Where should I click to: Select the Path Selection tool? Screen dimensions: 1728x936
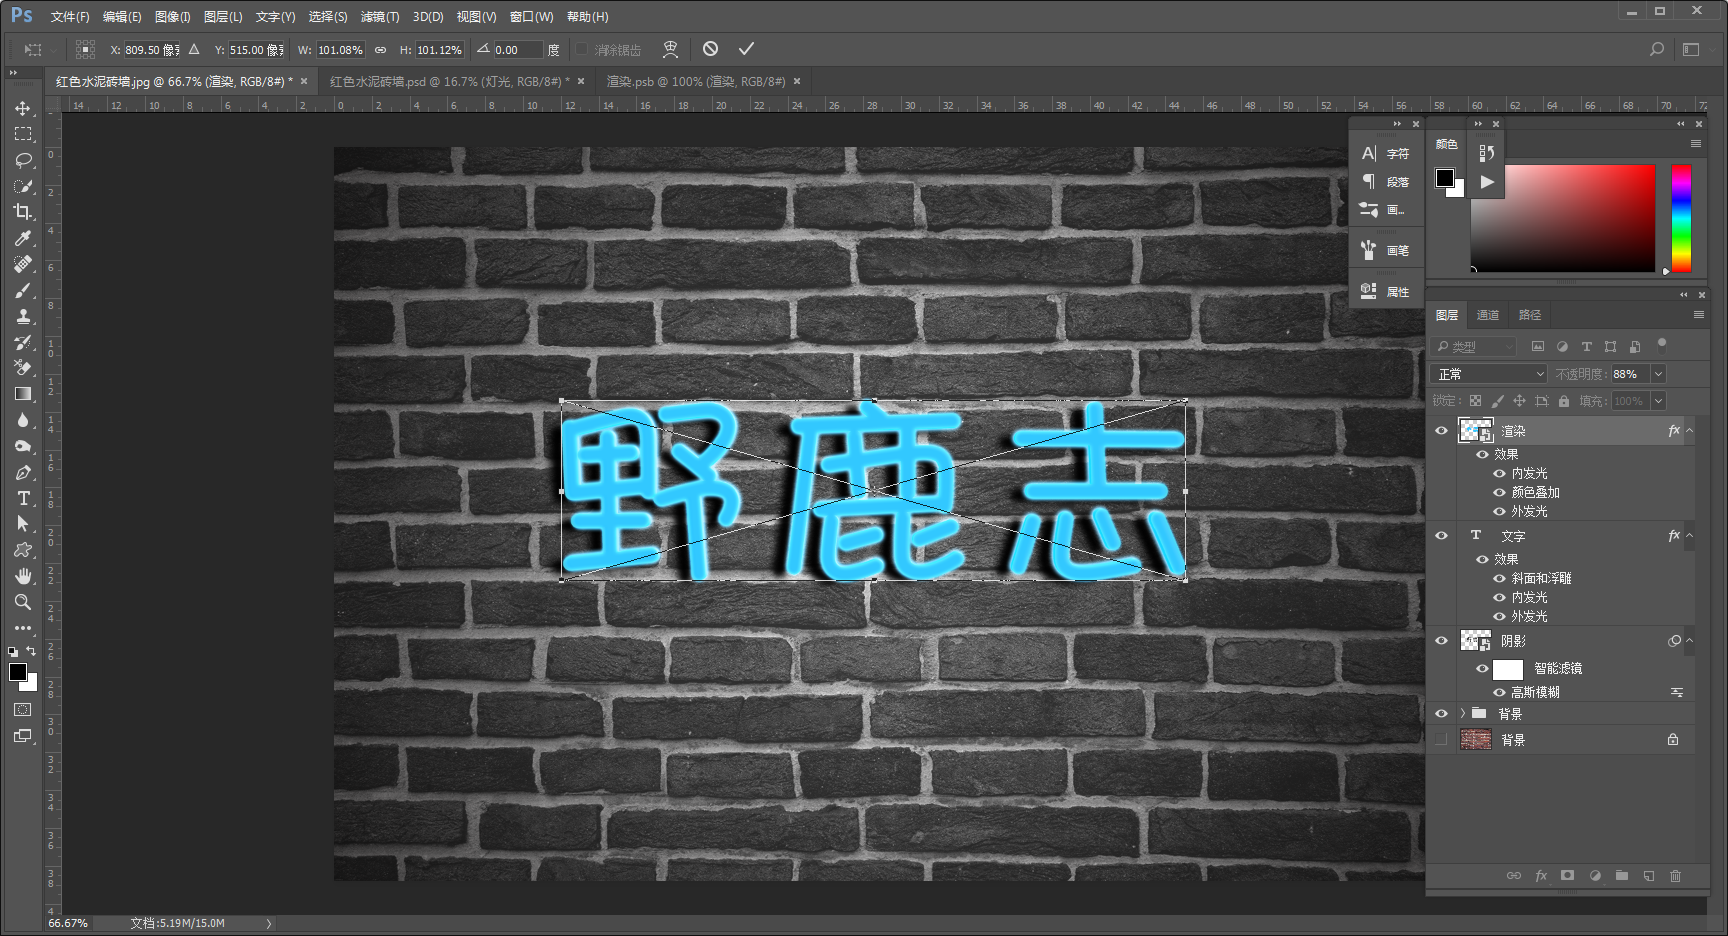click(23, 524)
